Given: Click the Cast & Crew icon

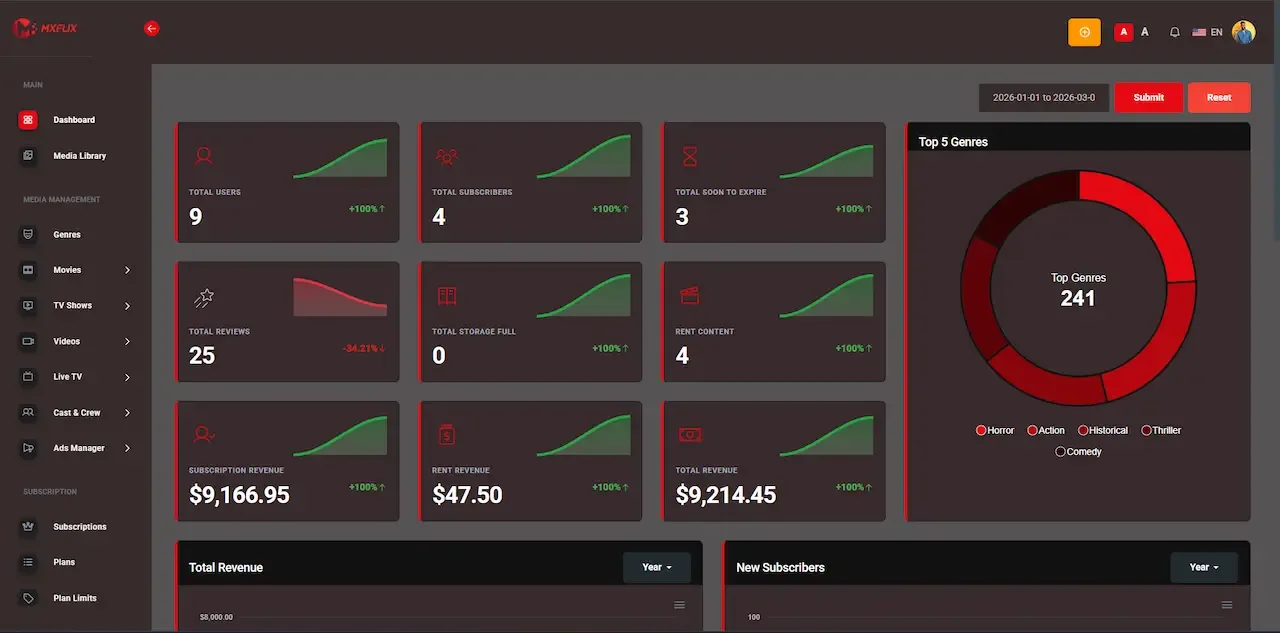Looking at the screenshot, I should pyautogui.click(x=28, y=413).
